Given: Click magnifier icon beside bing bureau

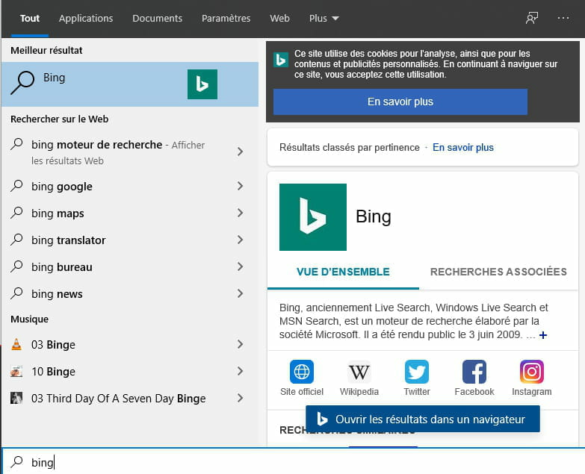Looking at the screenshot, I should (x=17, y=266).
